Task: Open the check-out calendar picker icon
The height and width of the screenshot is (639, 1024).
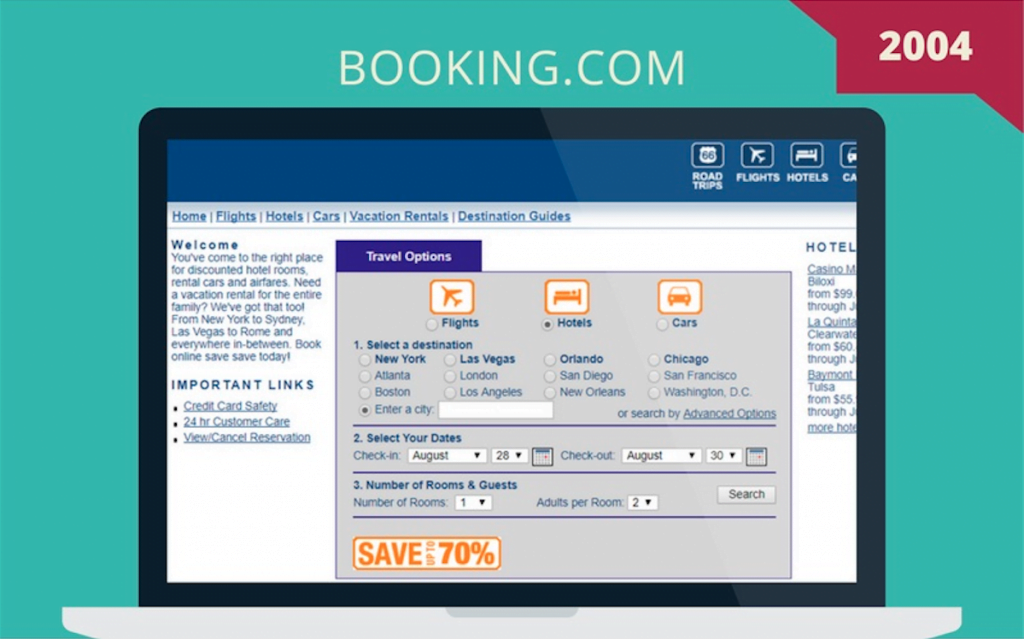Action: pos(757,456)
